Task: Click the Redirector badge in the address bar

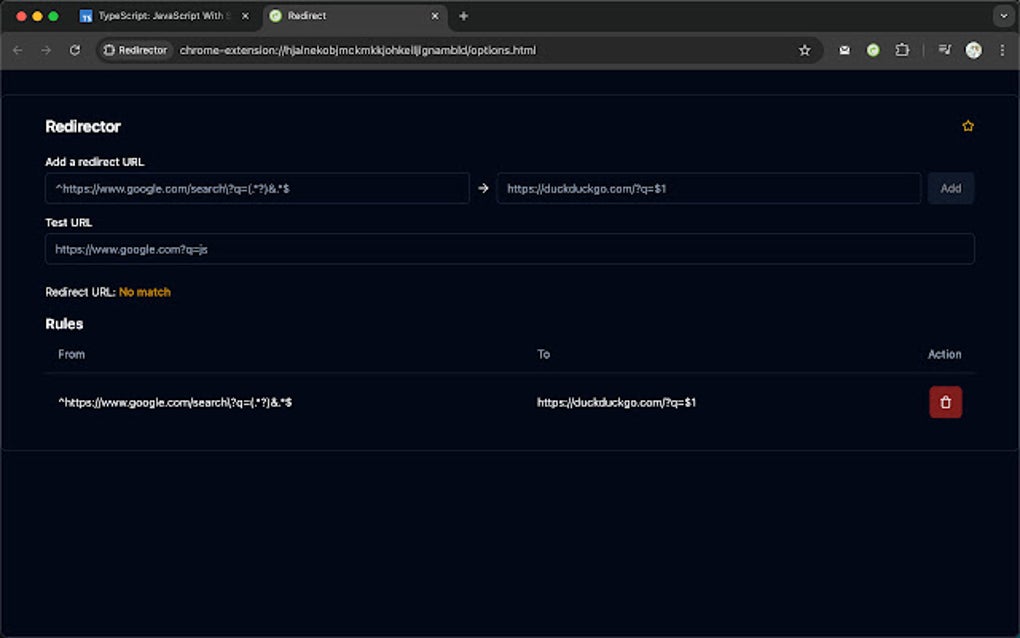Action: coord(135,49)
